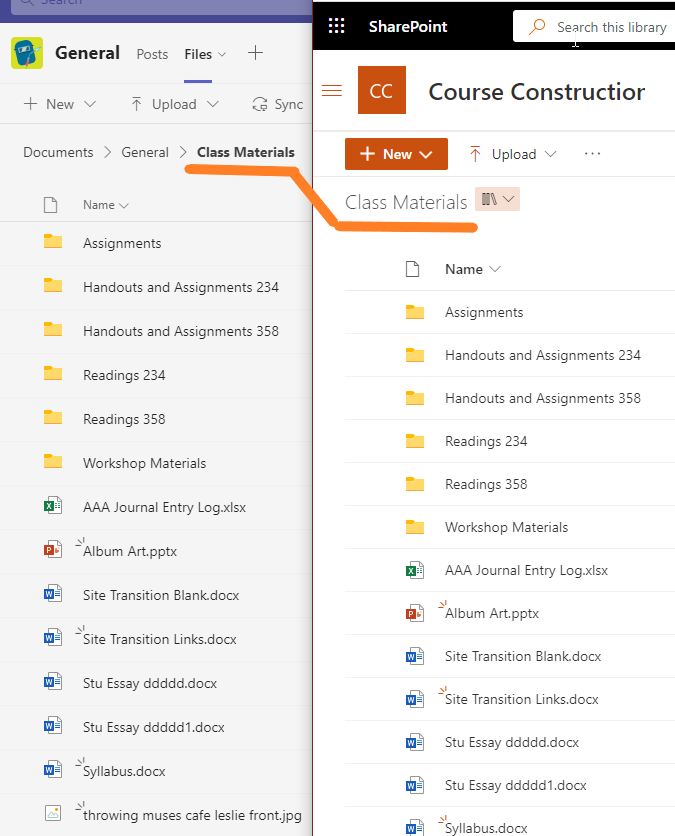Click the Assignments folder icon in SharePoint
675x836 pixels.
click(x=415, y=312)
